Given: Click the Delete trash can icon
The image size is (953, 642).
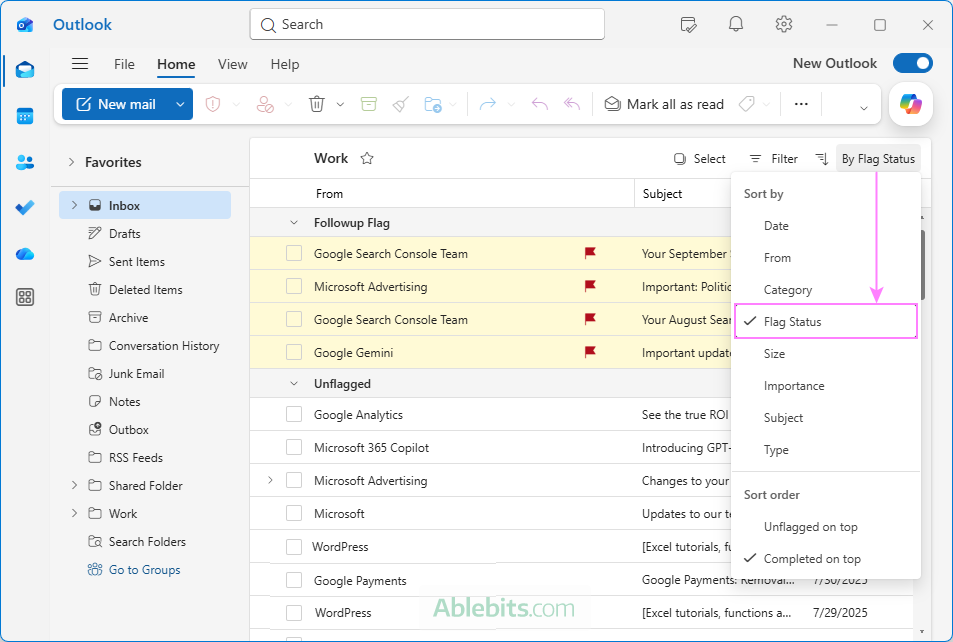Looking at the screenshot, I should [317, 104].
